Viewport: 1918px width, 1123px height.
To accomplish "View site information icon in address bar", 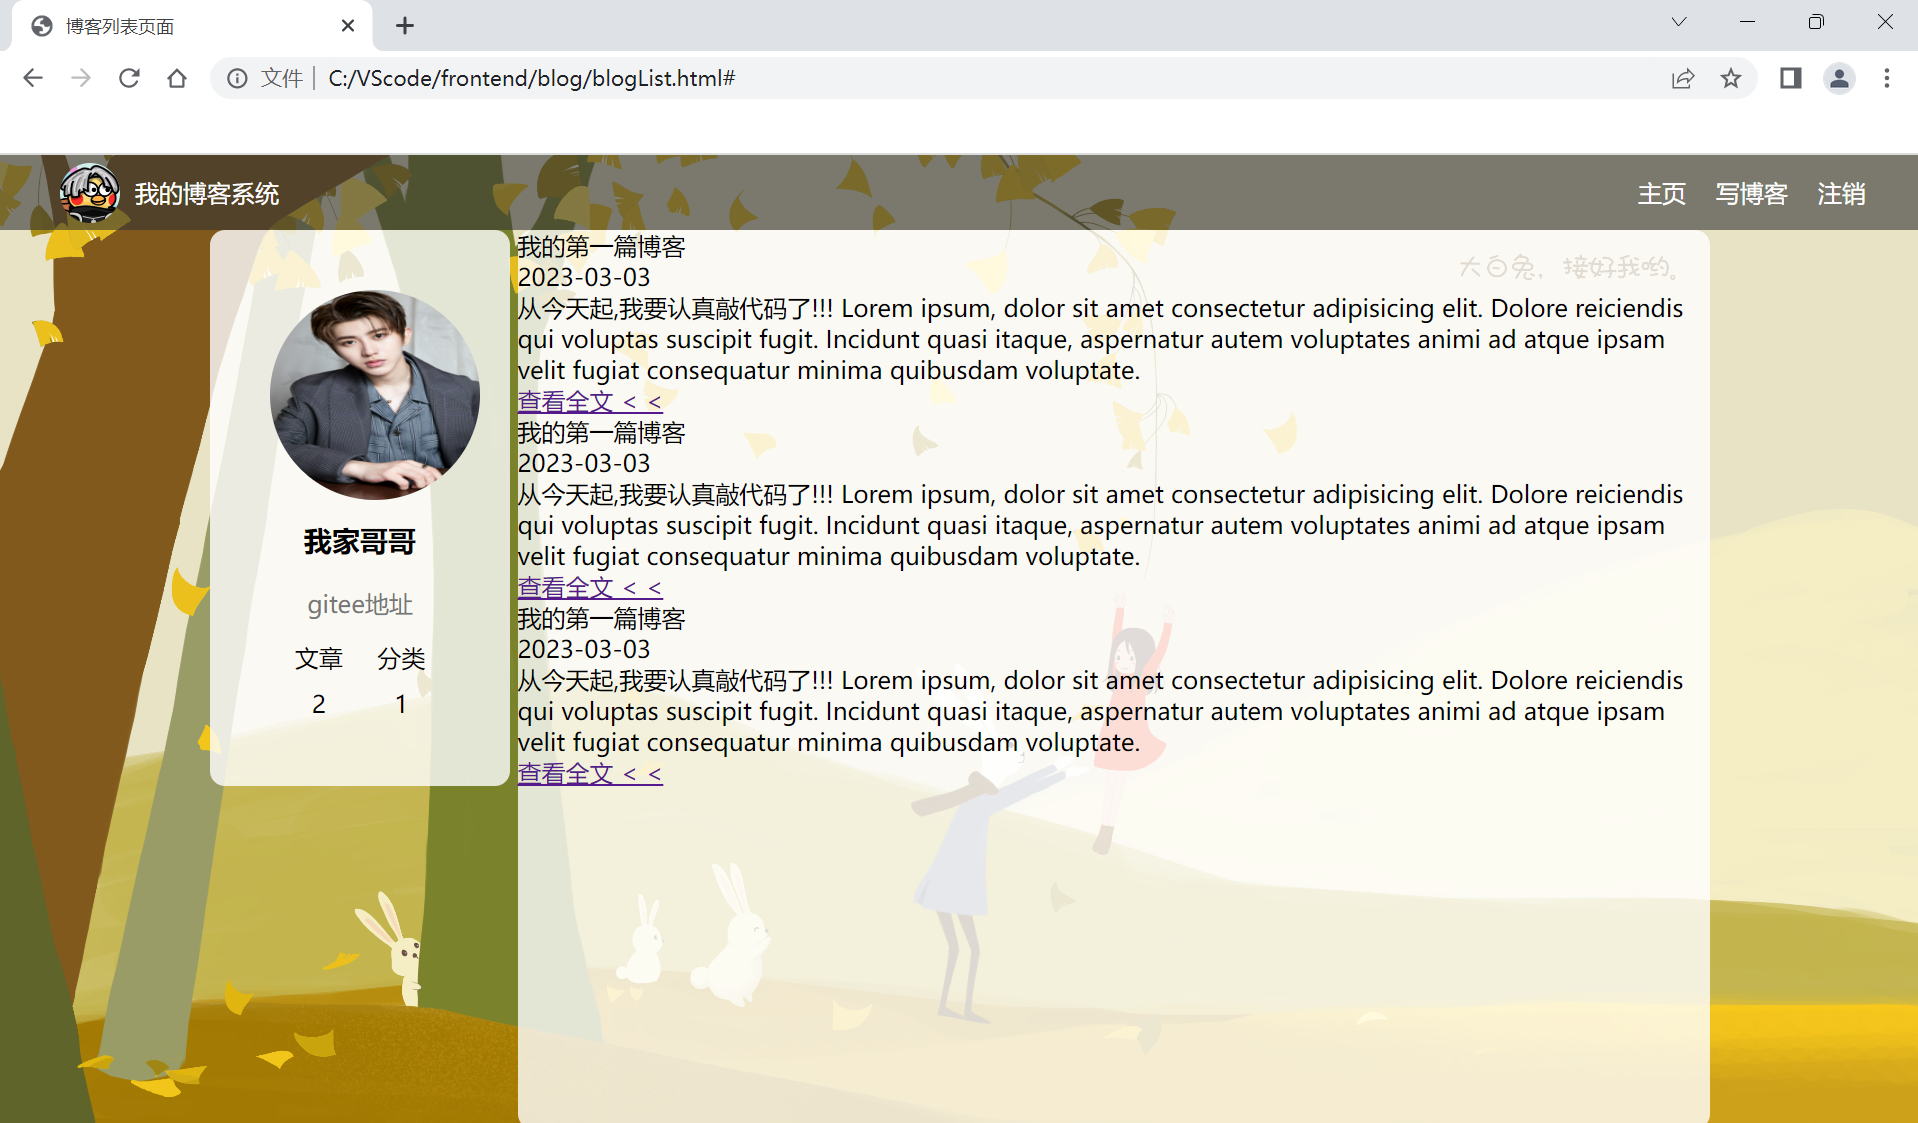I will (x=237, y=78).
